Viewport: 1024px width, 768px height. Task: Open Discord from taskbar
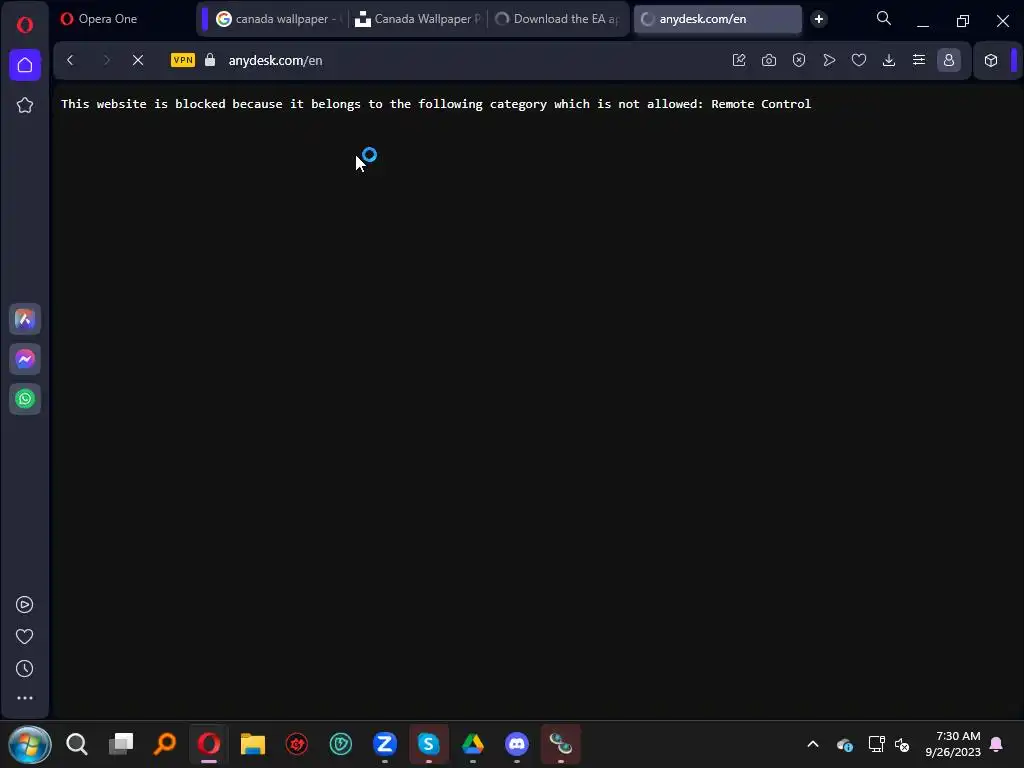(517, 744)
